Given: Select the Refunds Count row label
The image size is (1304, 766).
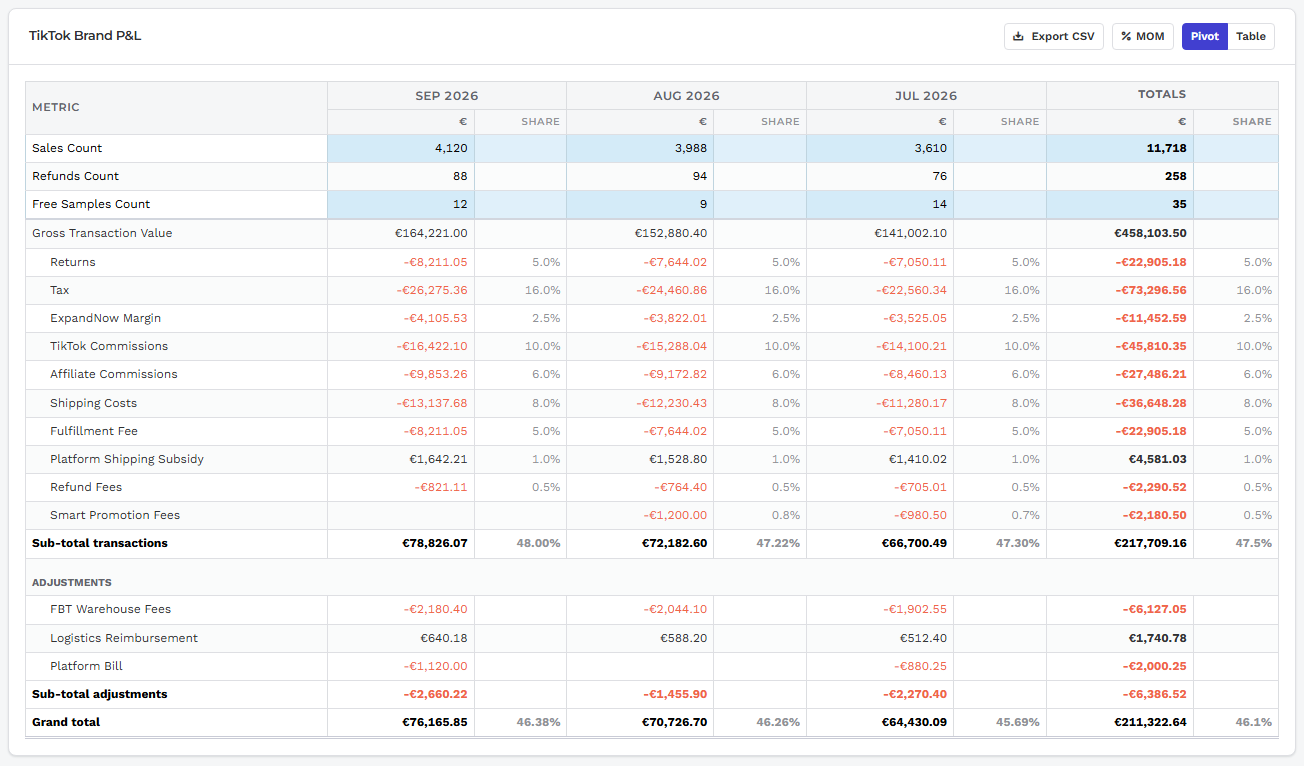Looking at the screenshot, I should coord(75,176).
